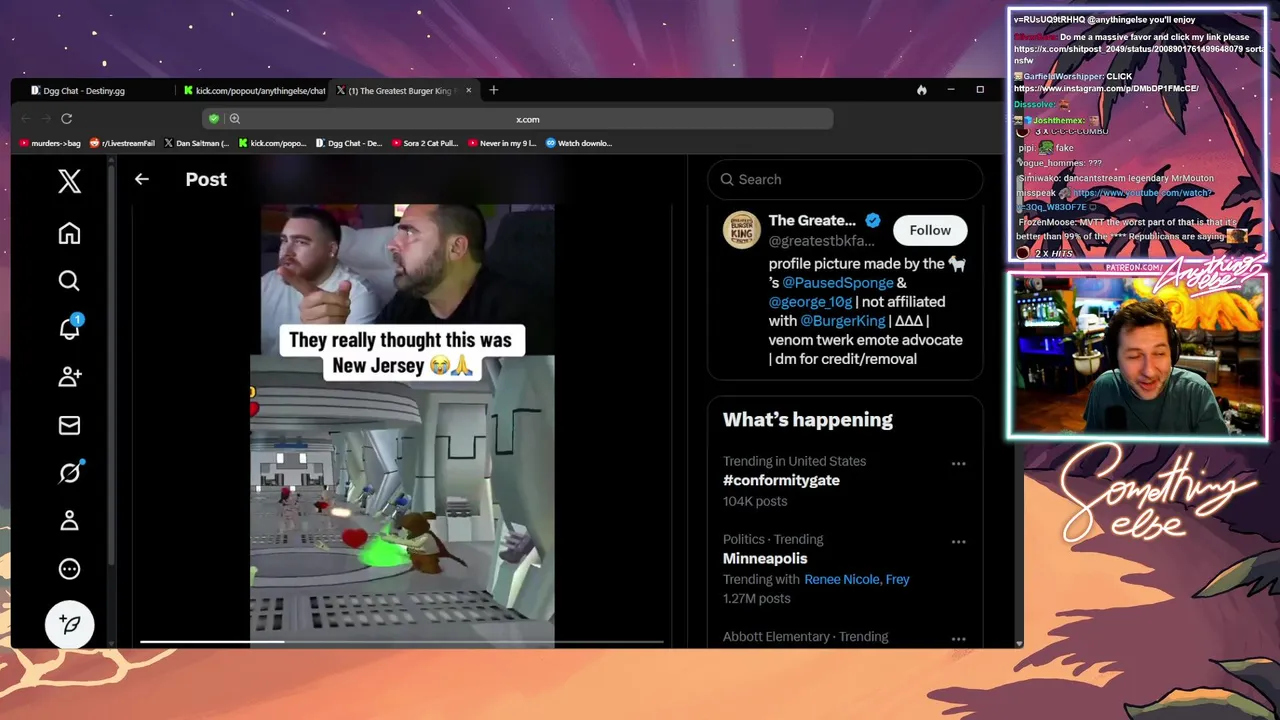The height and width of the screenshot is (720, 1280).
Task: Click @george_10g mention link
Action: [x=810, y=302]
